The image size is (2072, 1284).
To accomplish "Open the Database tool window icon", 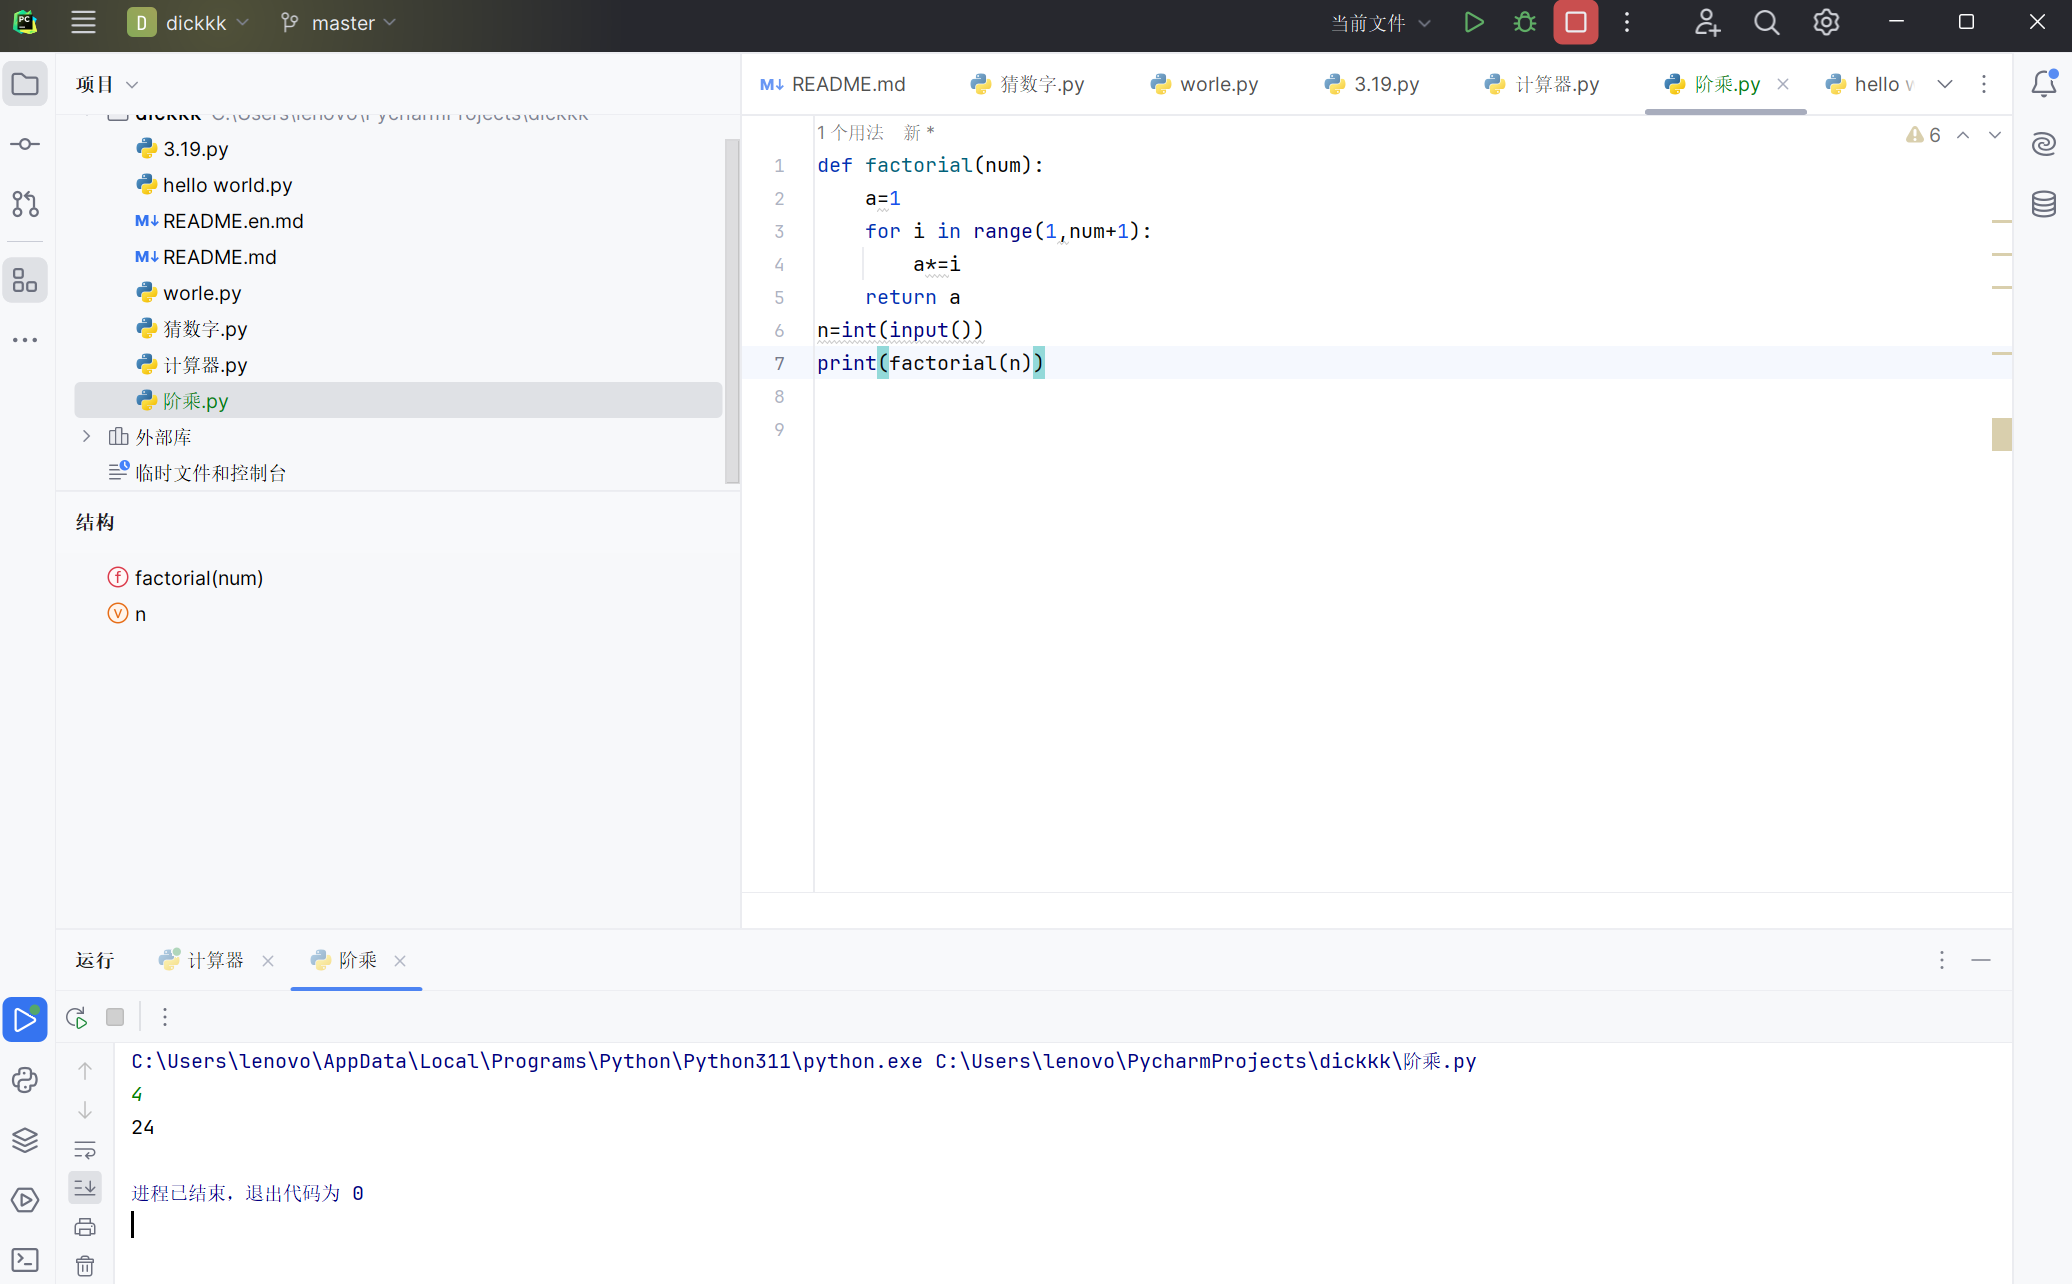I will [x=2044, y=204].
